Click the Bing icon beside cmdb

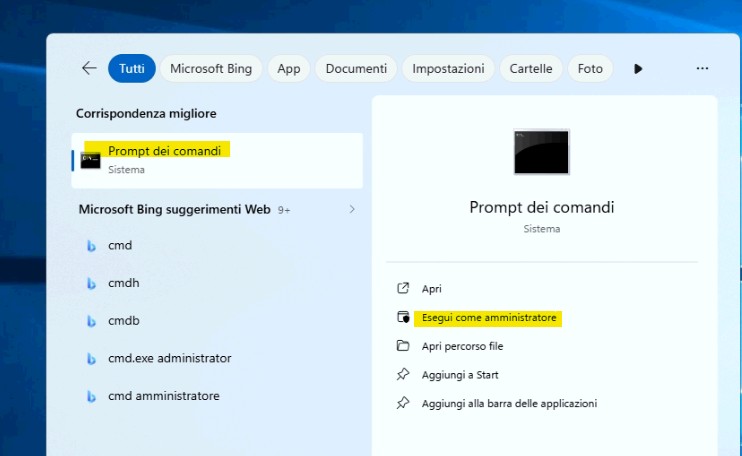(91, 322)
